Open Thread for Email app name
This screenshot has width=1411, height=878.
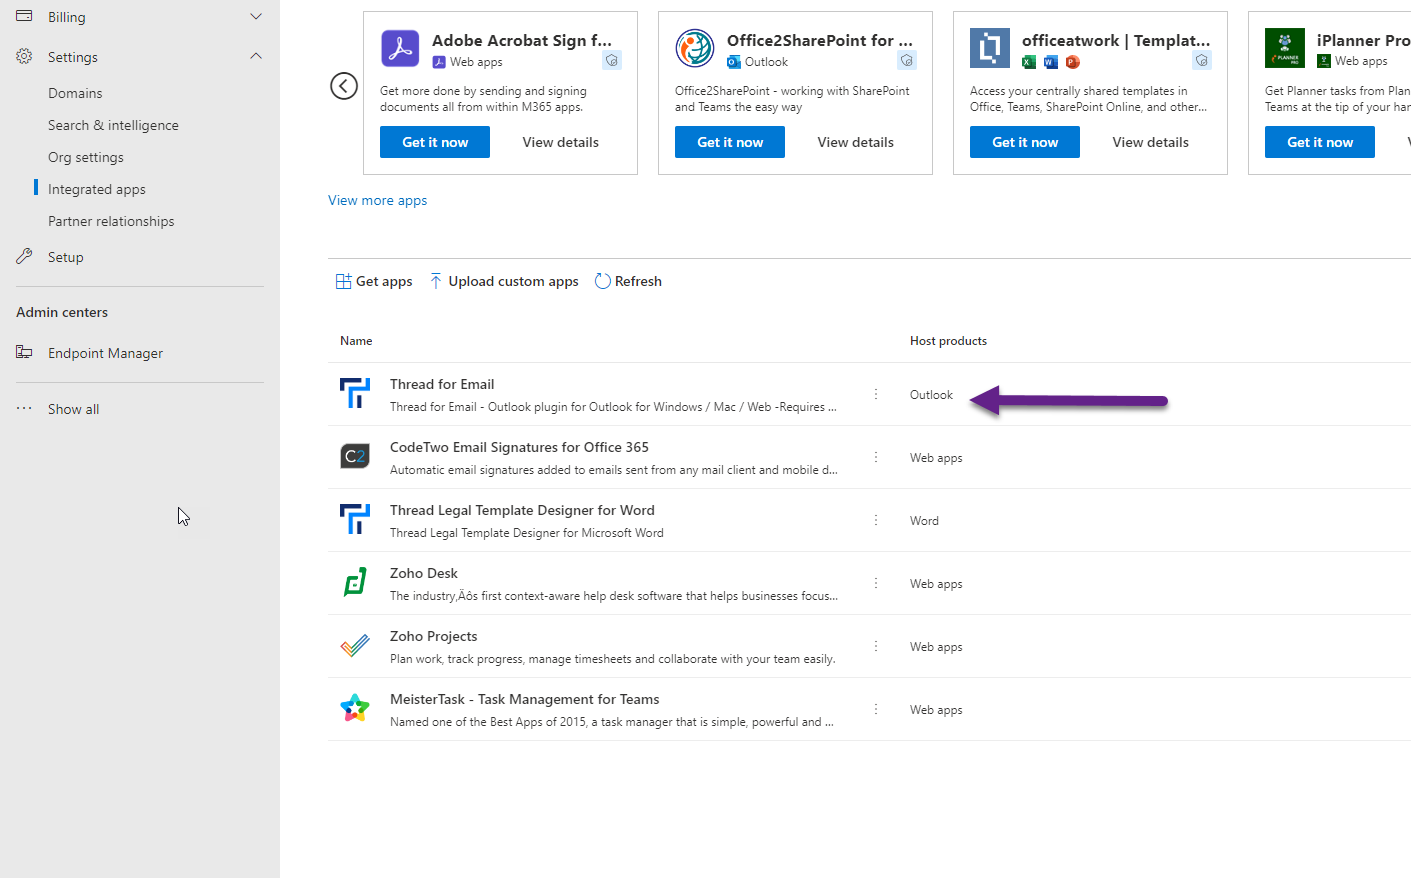pyautogui.click(x=442, y=384)
